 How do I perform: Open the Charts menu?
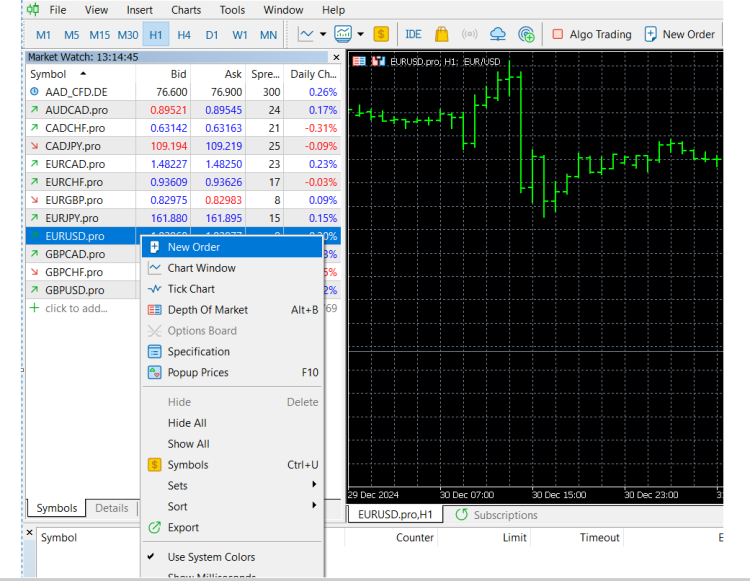pos(186,10)
